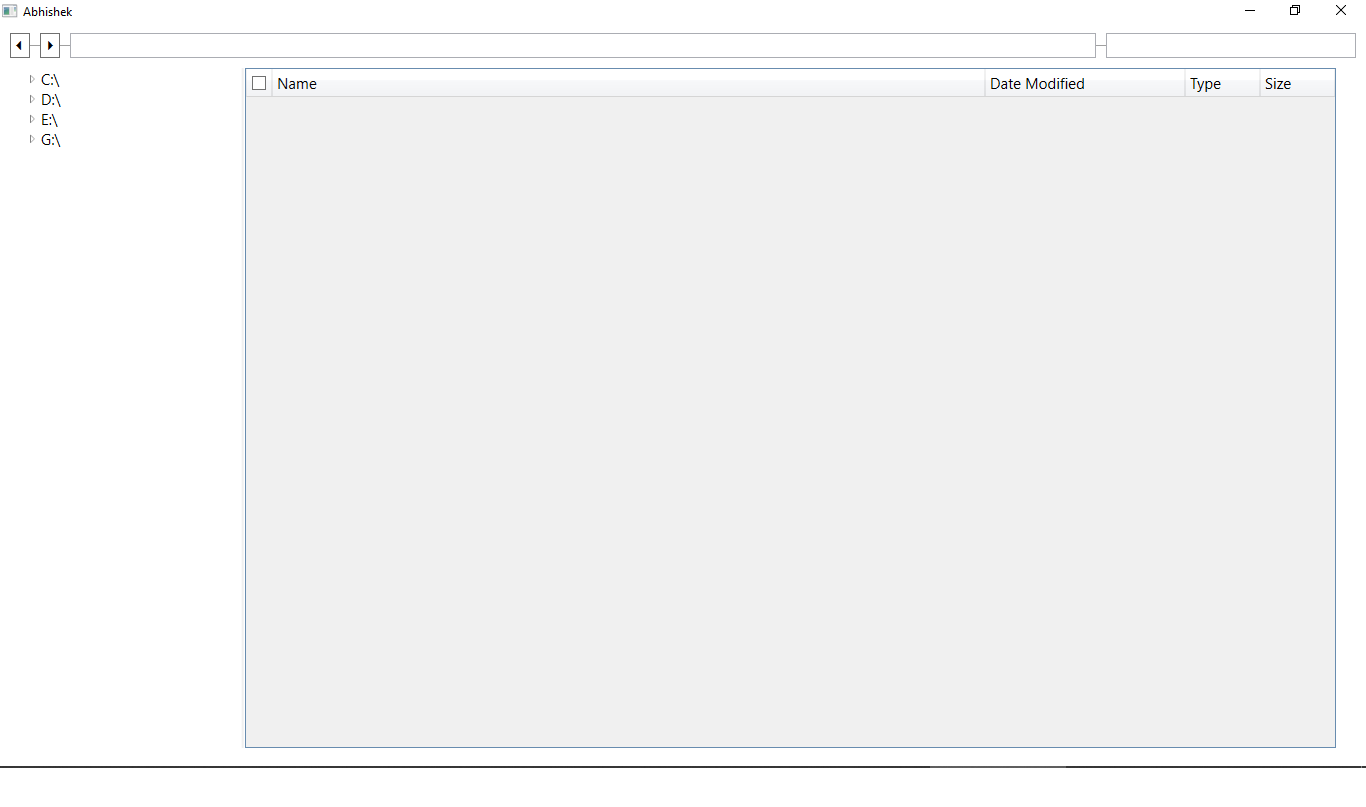Image resolution: width=1366 pixels, height=807 pixels.
Task: Expand the G:\ drive node
Action: [x=31, y=140]
